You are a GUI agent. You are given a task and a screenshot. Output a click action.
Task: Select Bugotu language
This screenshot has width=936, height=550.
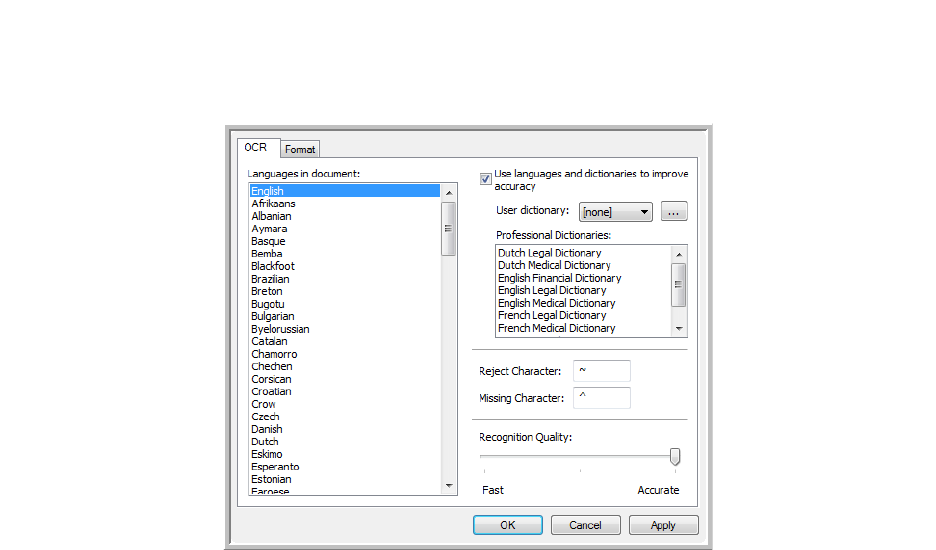coord(344,304)
